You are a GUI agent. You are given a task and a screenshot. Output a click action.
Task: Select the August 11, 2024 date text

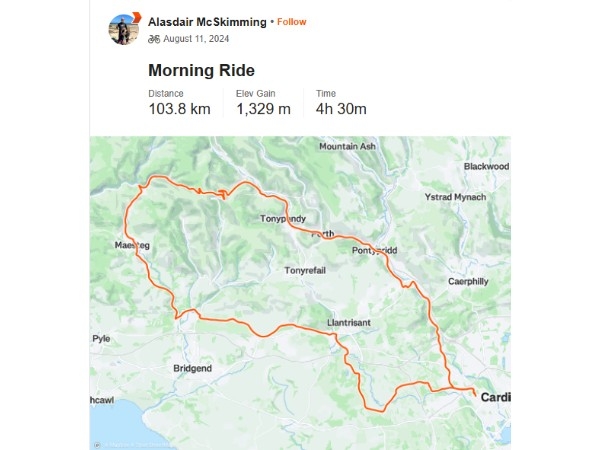pyautogui.click(x=196, y=39)
